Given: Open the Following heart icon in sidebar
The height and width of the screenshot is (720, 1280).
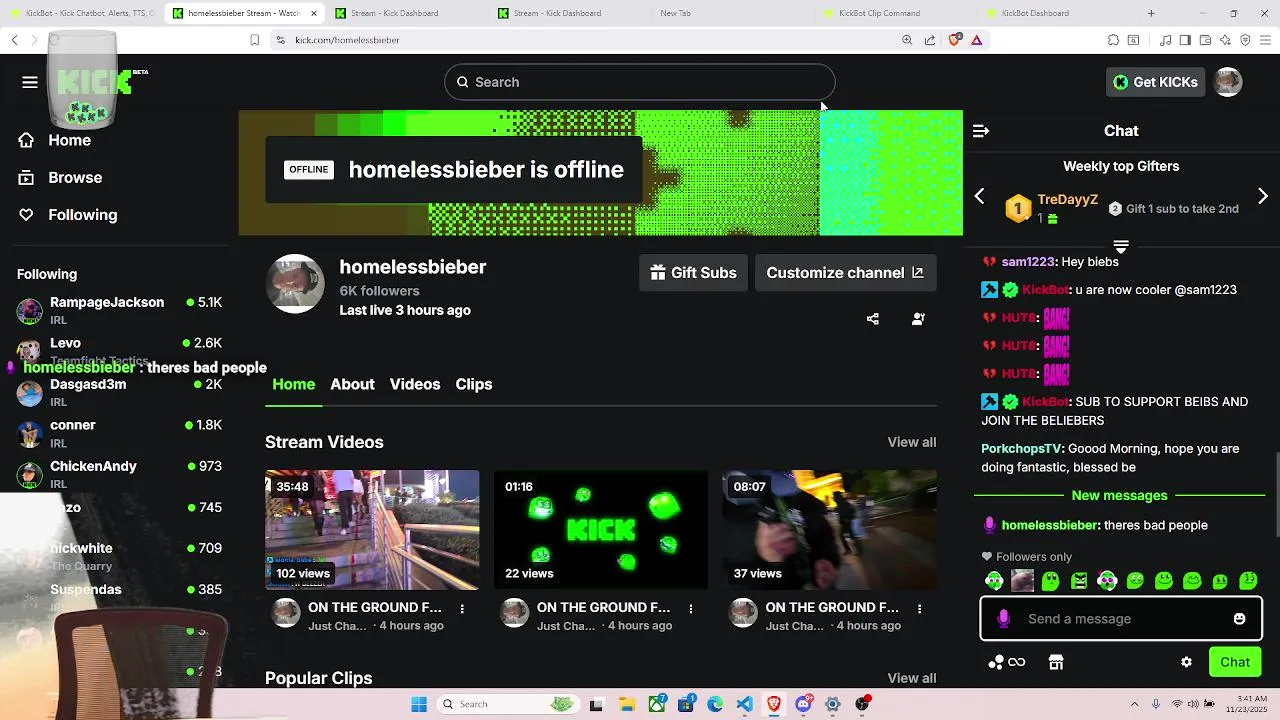Looking at the screenshot, I should pyautogui.click(x=27, y=215).
